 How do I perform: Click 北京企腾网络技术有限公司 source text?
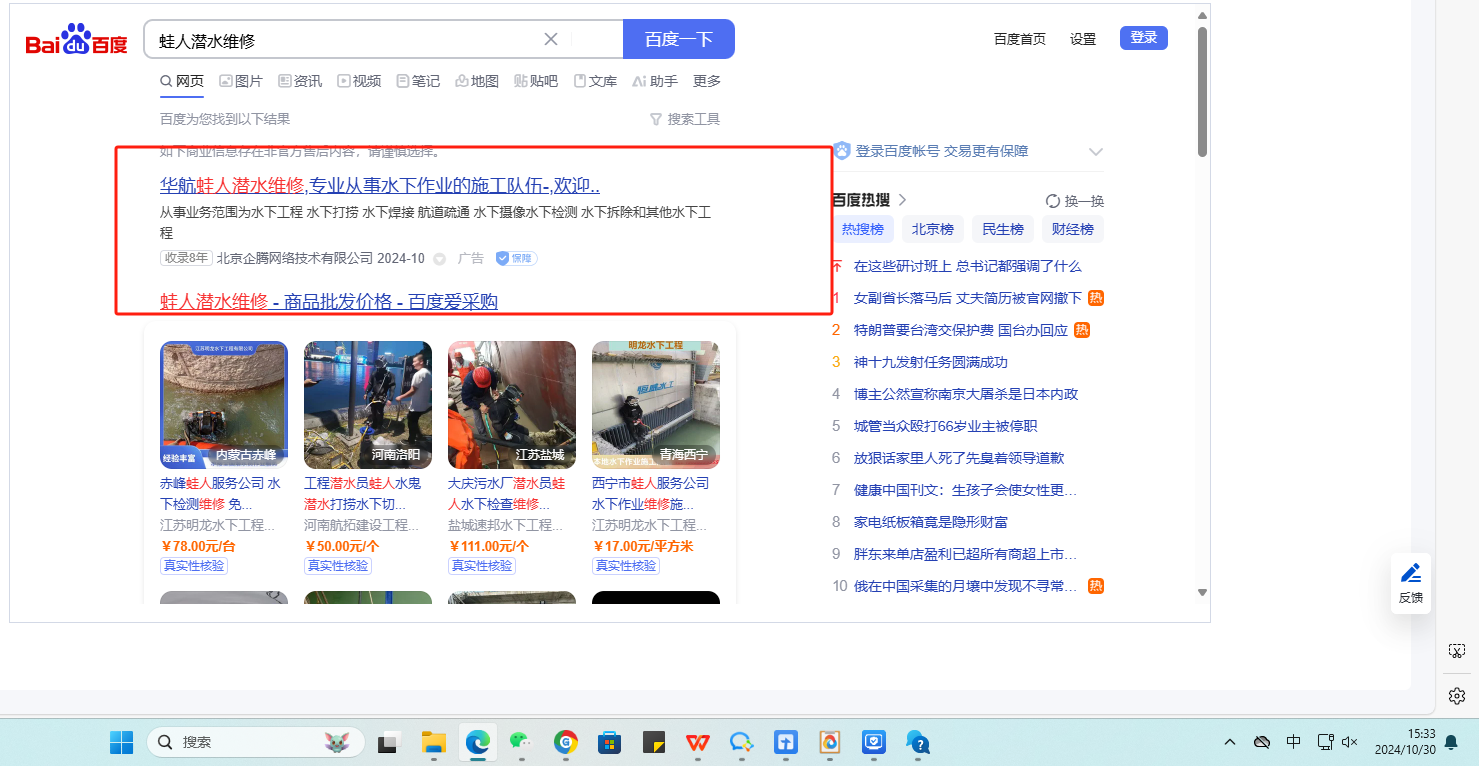pyautogui.click(x=295, y=258)
